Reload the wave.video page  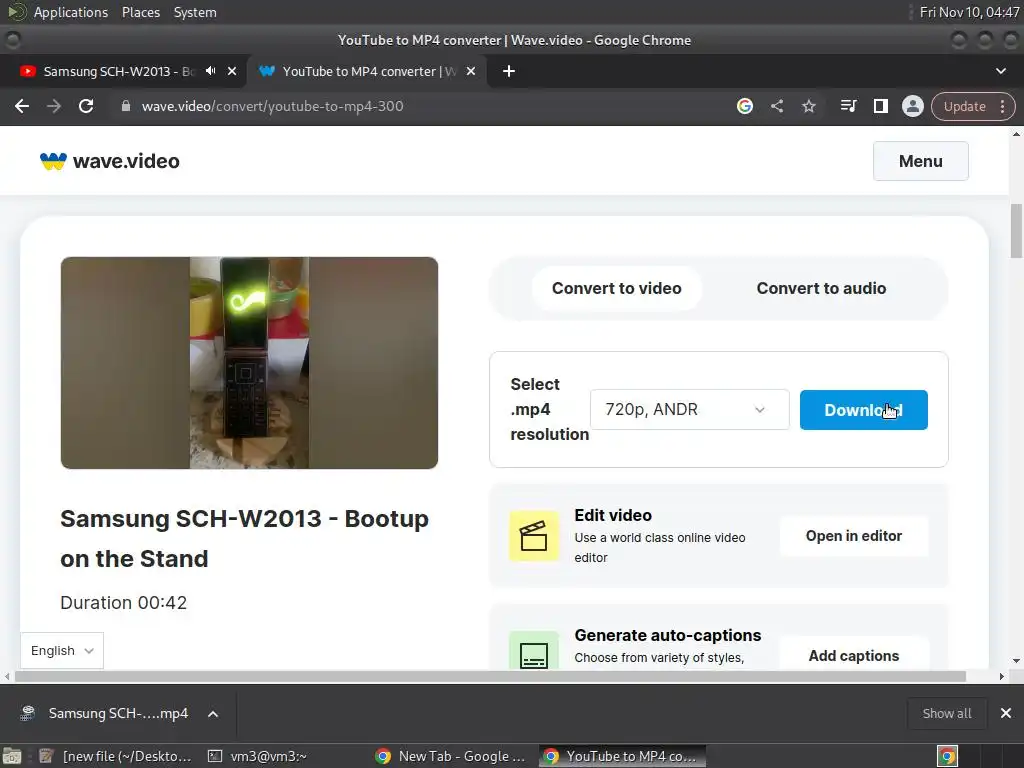86,106
